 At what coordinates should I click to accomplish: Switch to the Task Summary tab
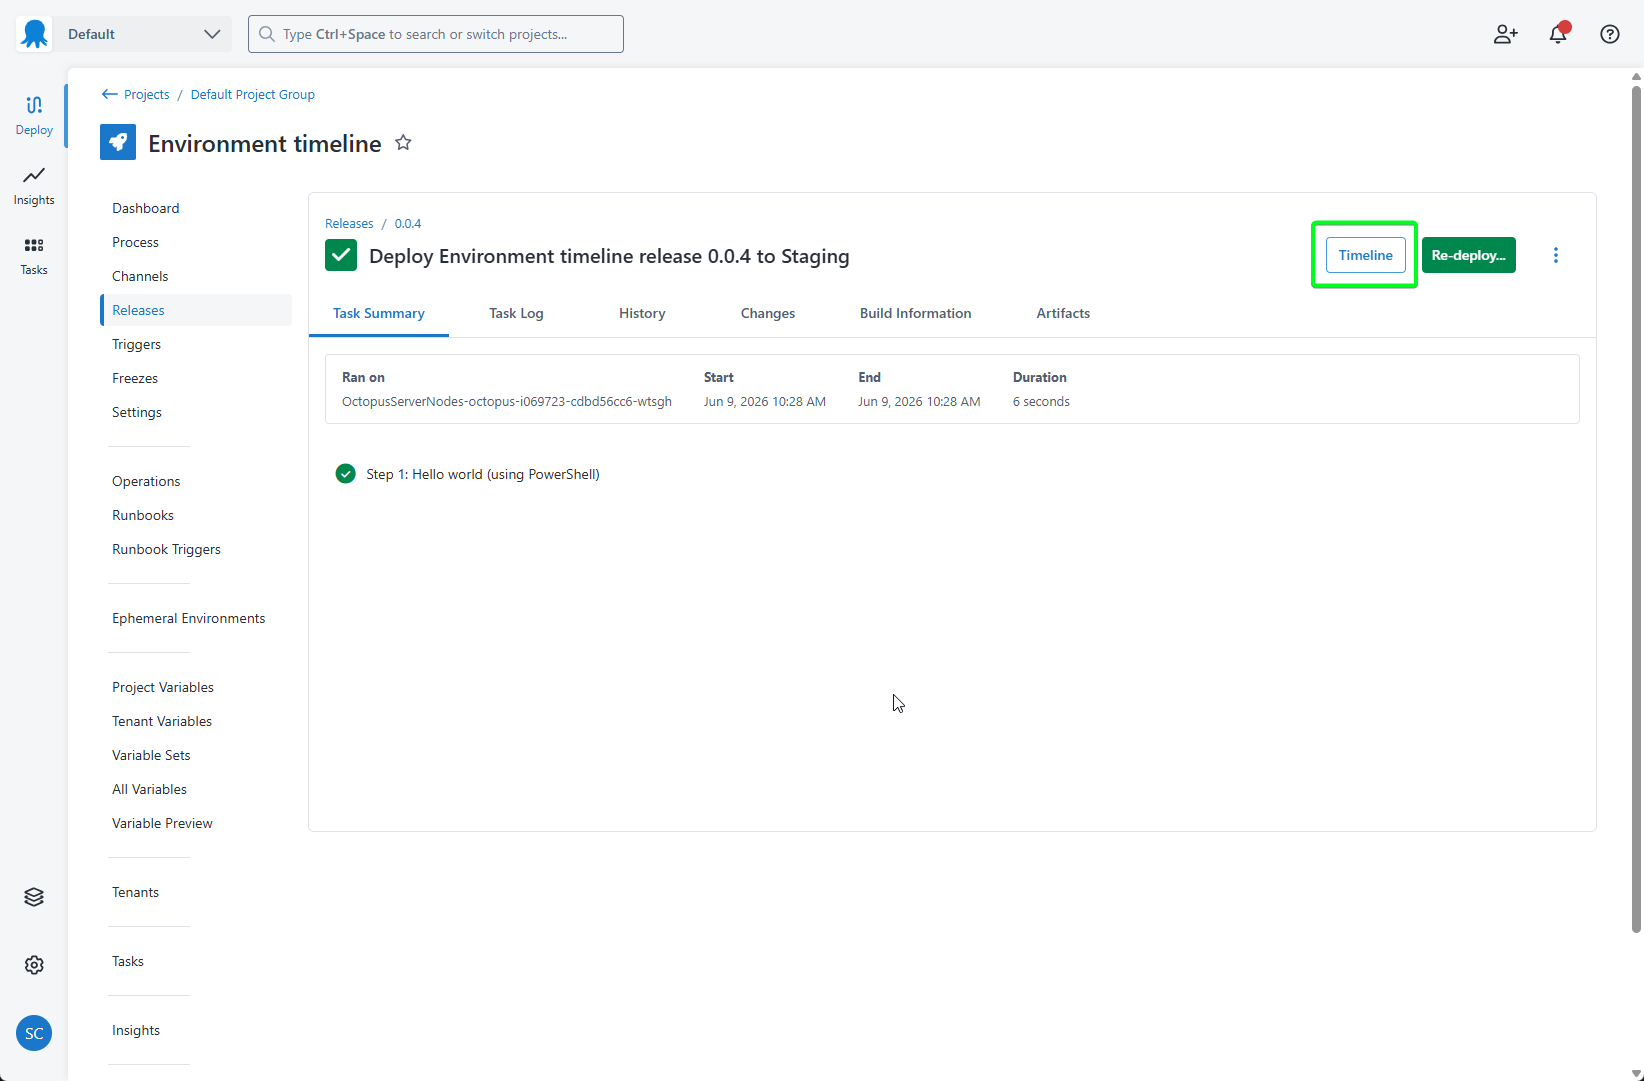pos(379,313)
